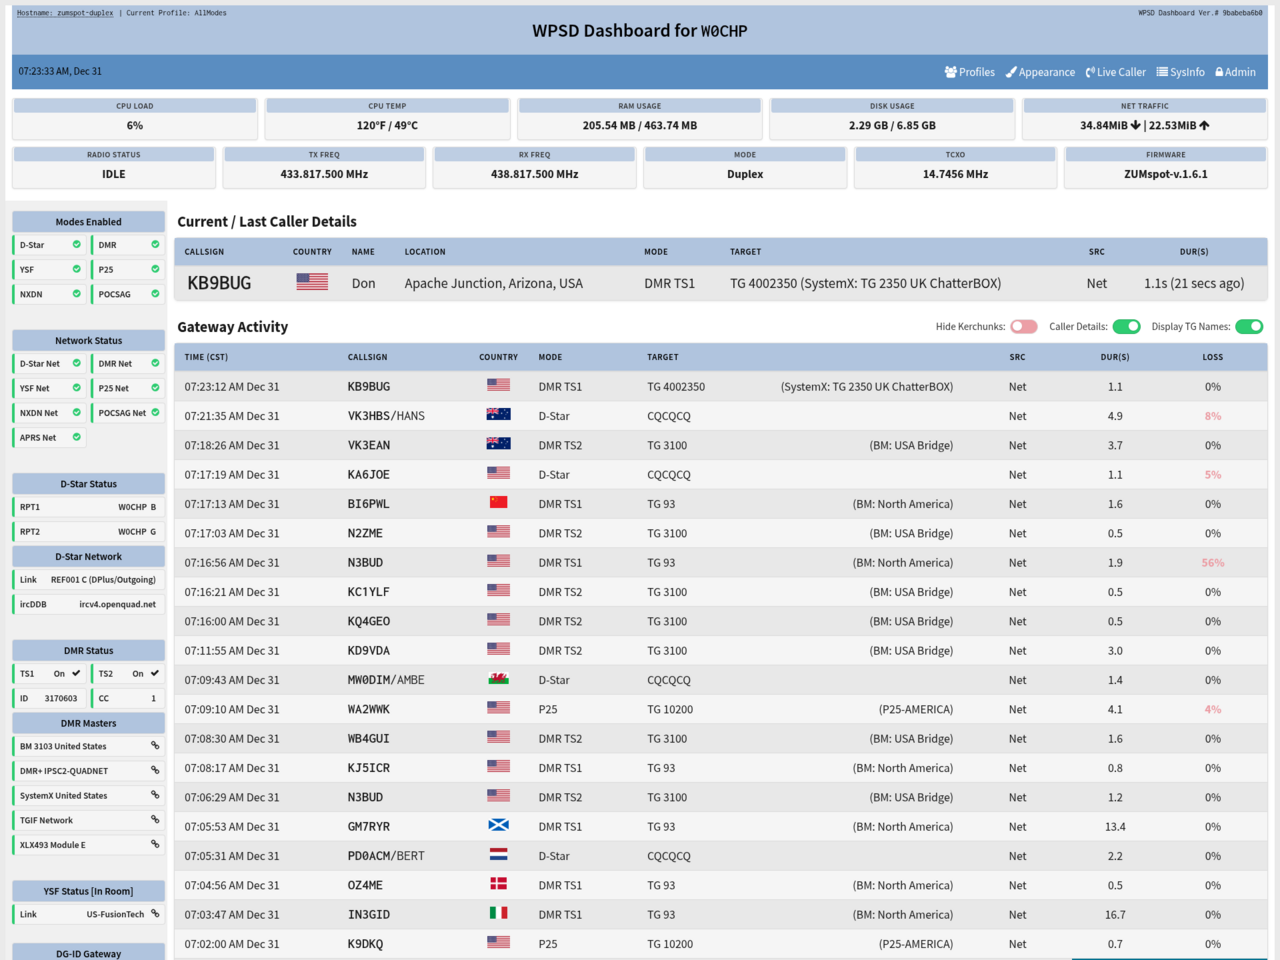Click the green check icon for D-Star mode
The image size is (1280, 960).
(x=76, y=244)
